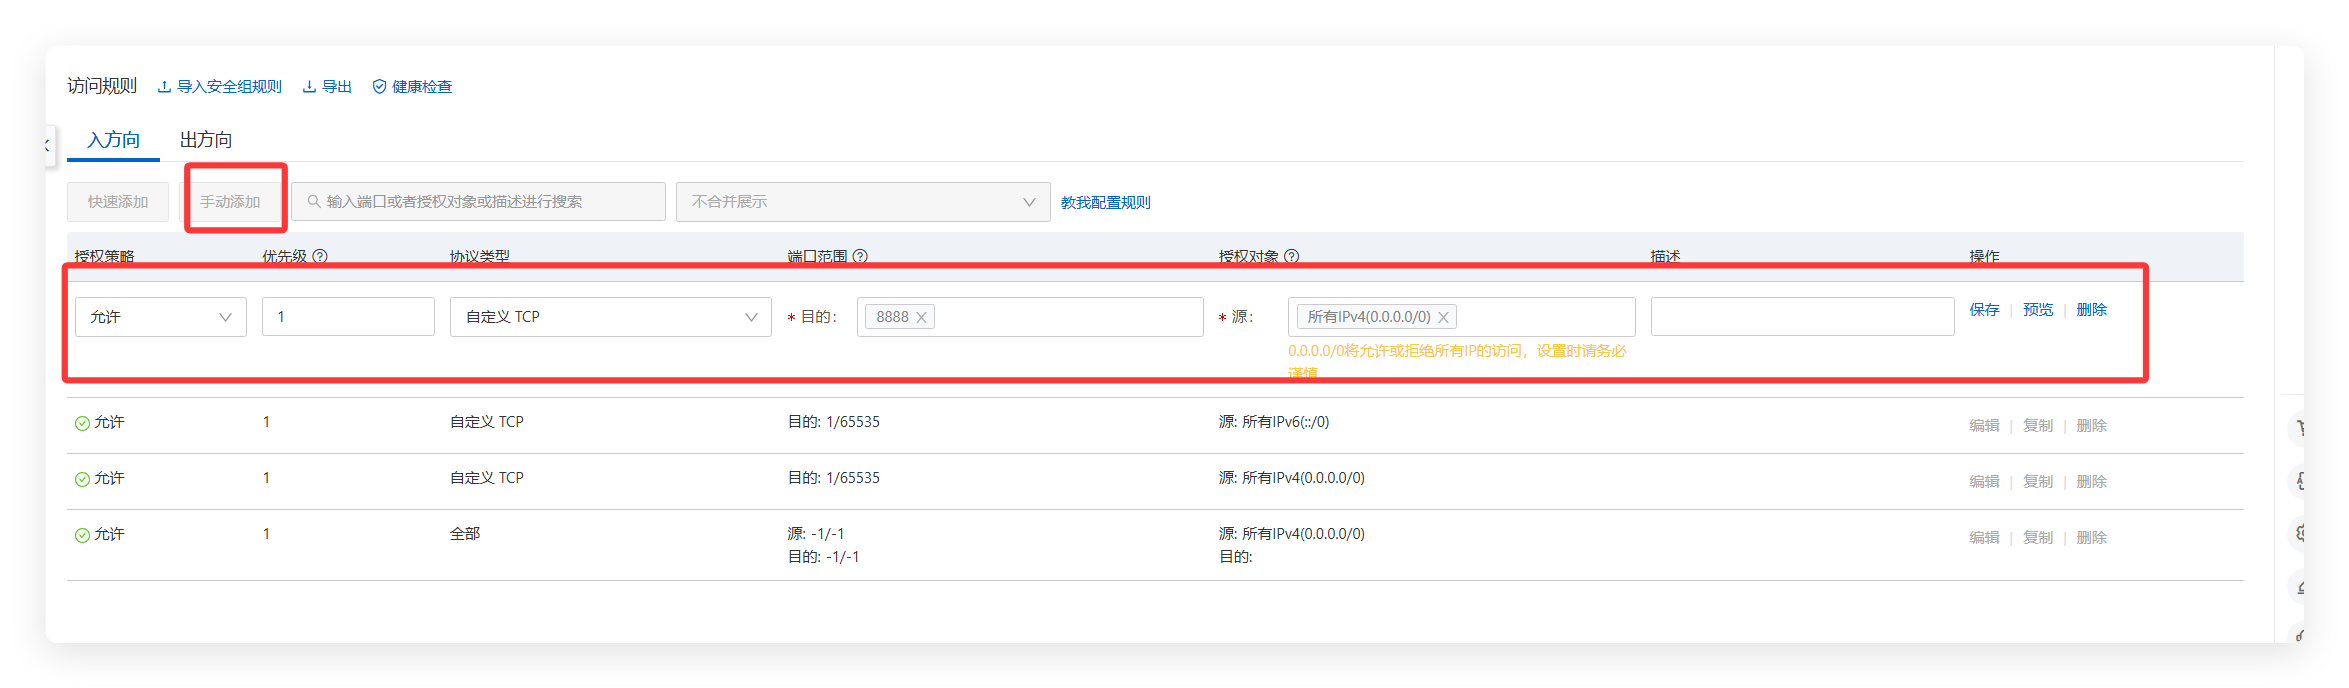Viewport: 2349px width, 688px height.
Task: Open the 允许 policy dropdown
Action: (160, 317)
